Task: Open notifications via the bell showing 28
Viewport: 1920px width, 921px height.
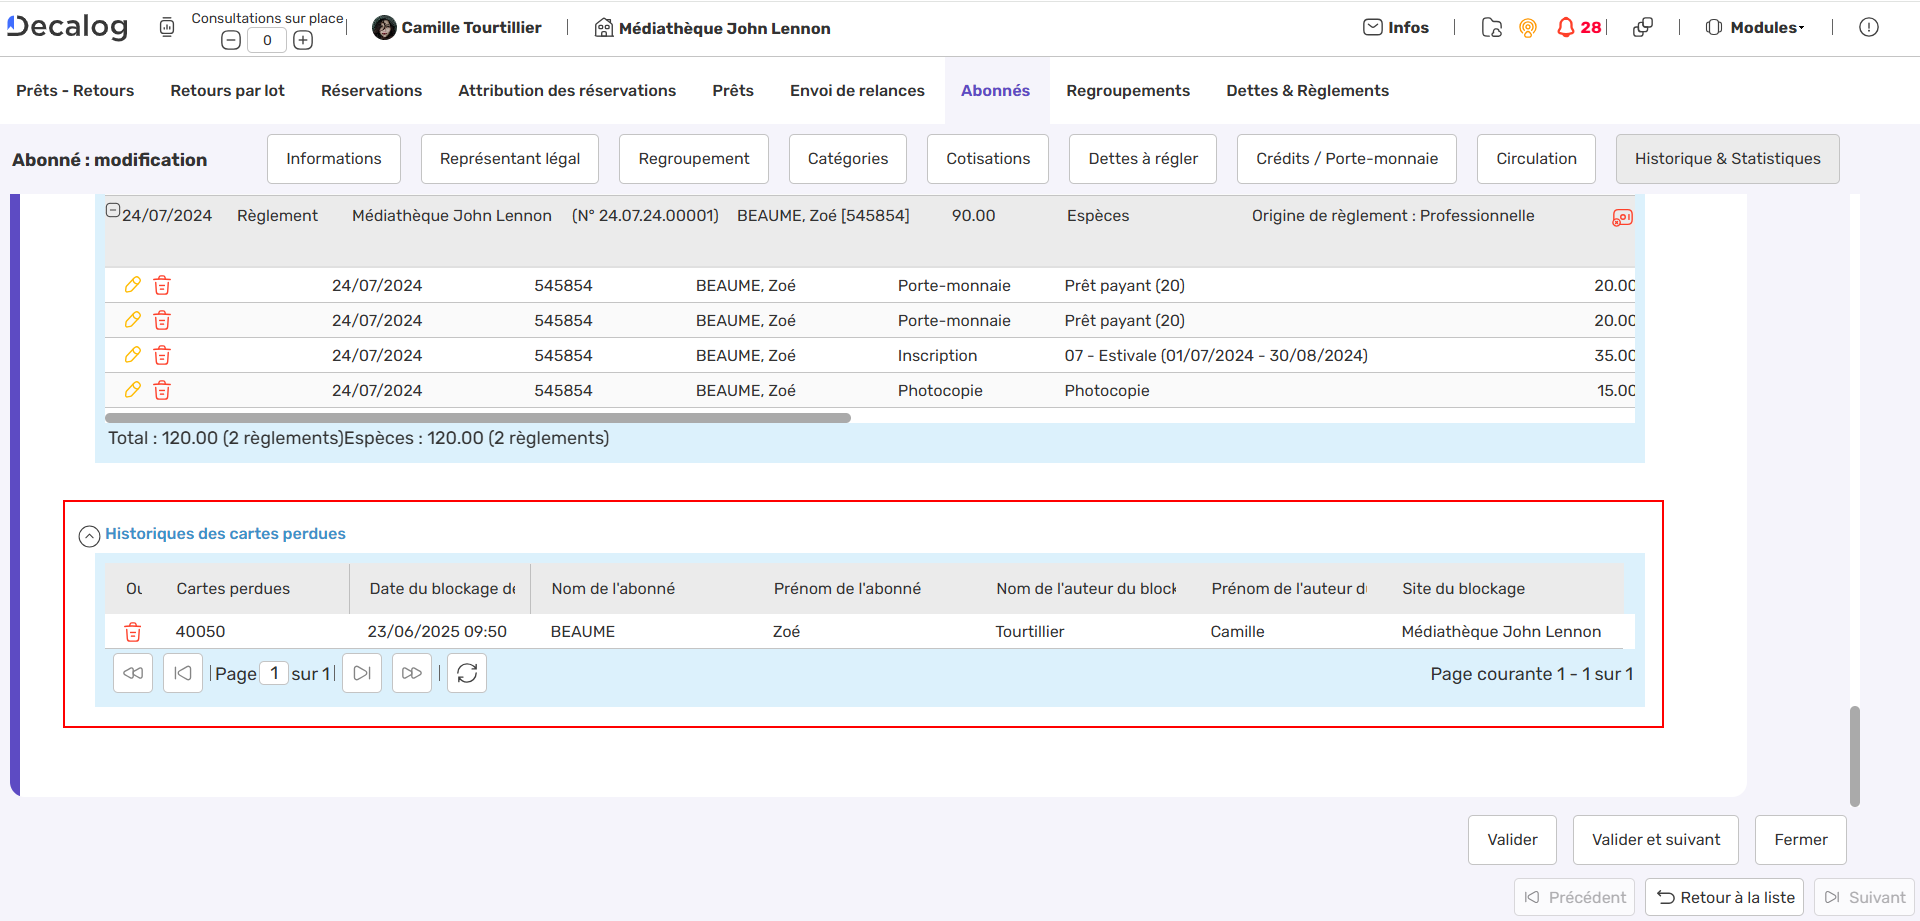Action: (x=1567, y=27)
